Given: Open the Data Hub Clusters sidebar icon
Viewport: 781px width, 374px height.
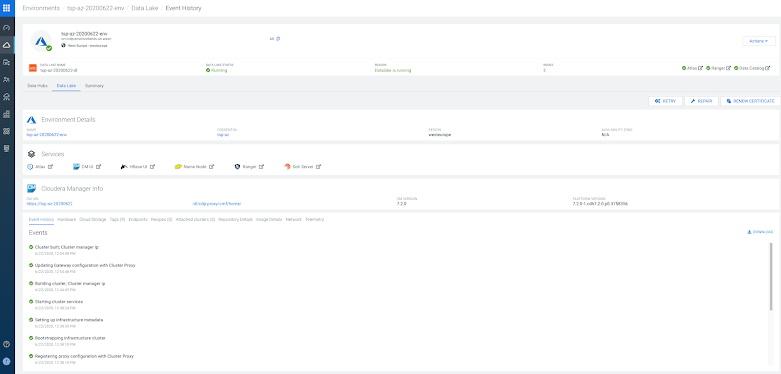Looking at the screenshot, I should pyautogui.click(x=6, y=97).
